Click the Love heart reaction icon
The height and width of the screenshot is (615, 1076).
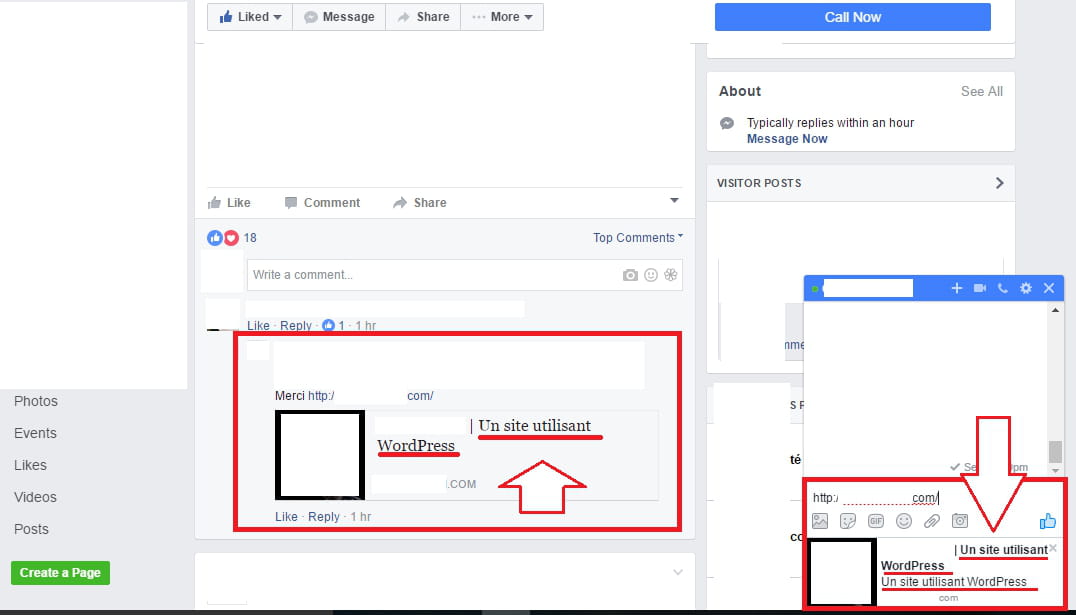[231, 238]
